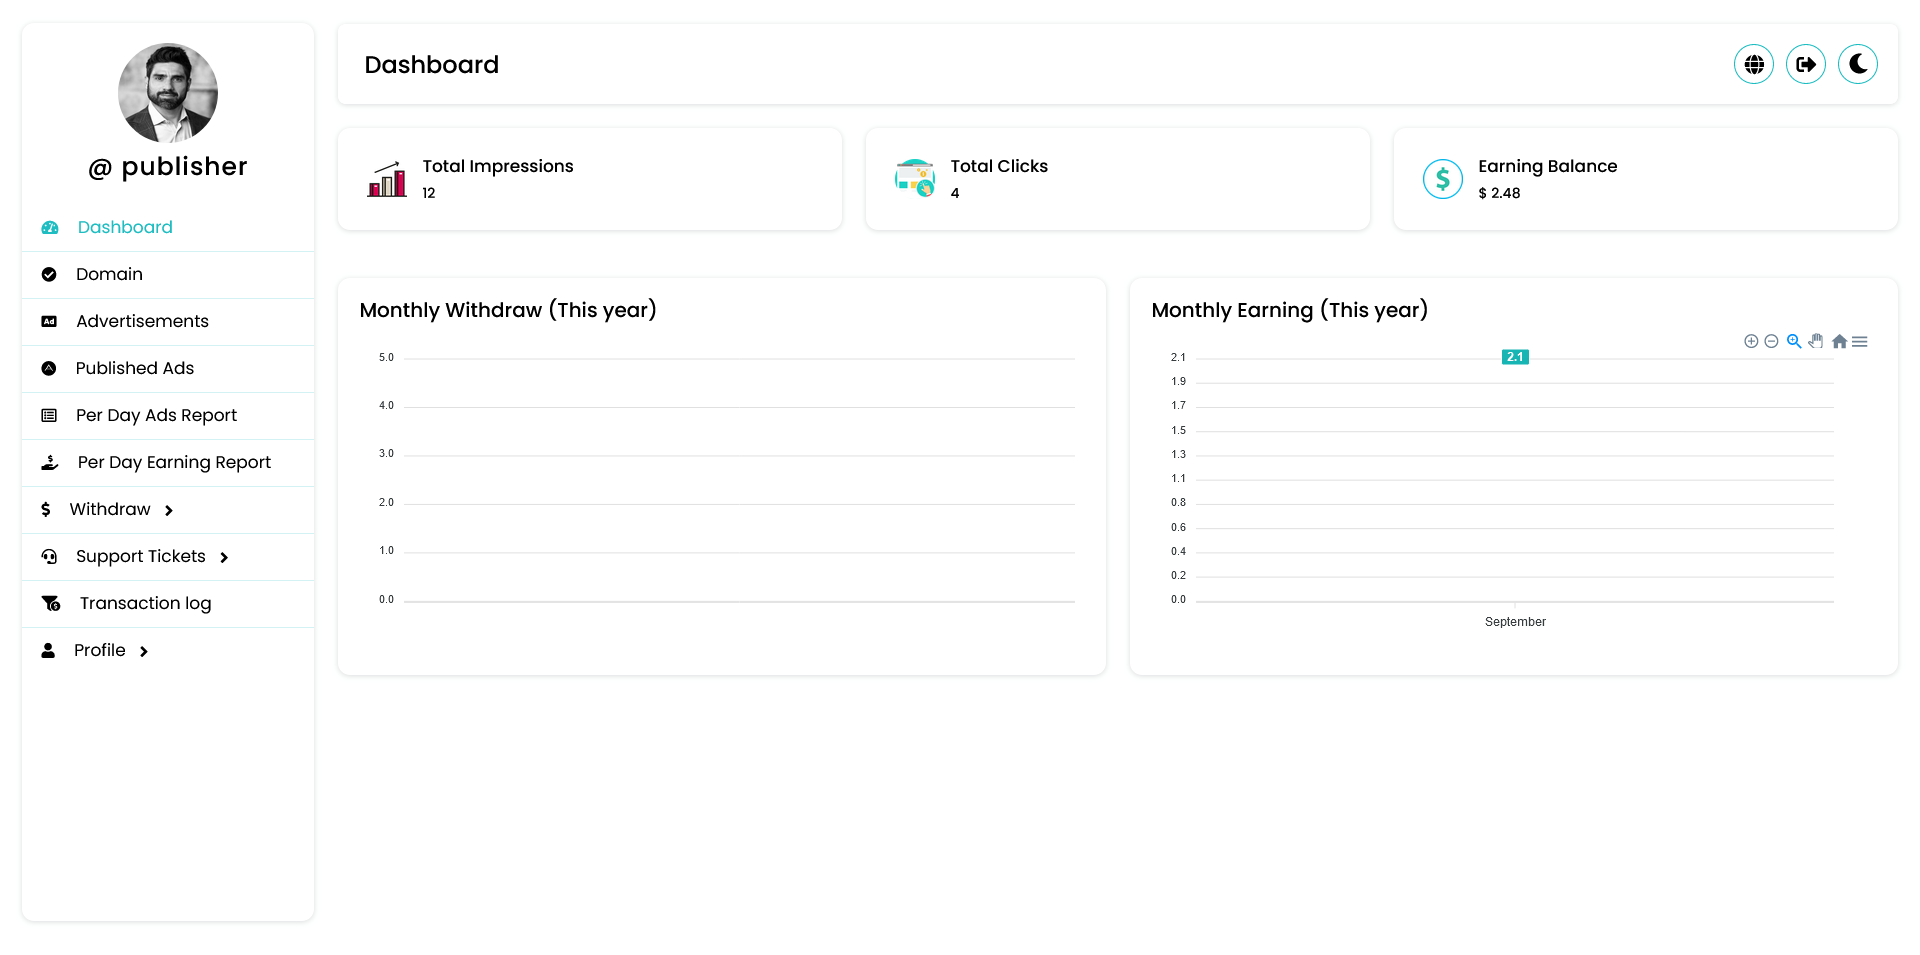Click chart zoom out minus icon
1920x955 pixels.
(1771, 342)
